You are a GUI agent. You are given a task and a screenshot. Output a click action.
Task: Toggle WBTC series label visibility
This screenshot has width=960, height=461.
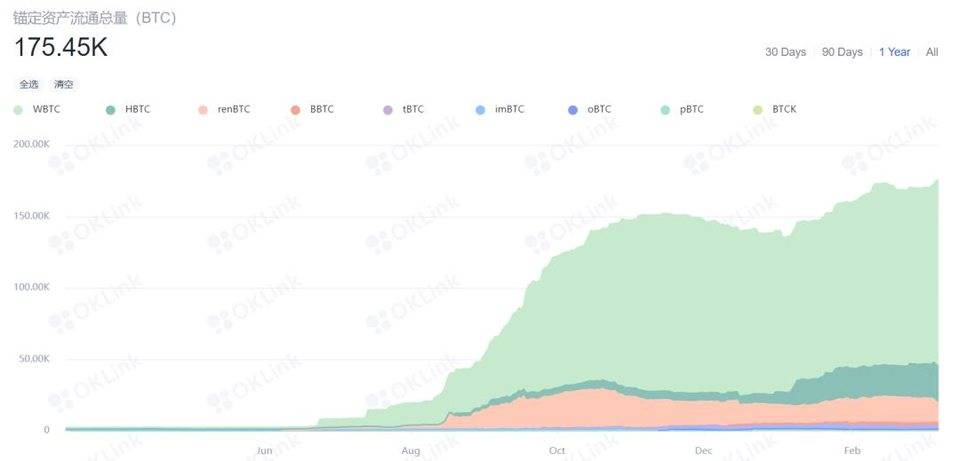(x=46, y=109)
